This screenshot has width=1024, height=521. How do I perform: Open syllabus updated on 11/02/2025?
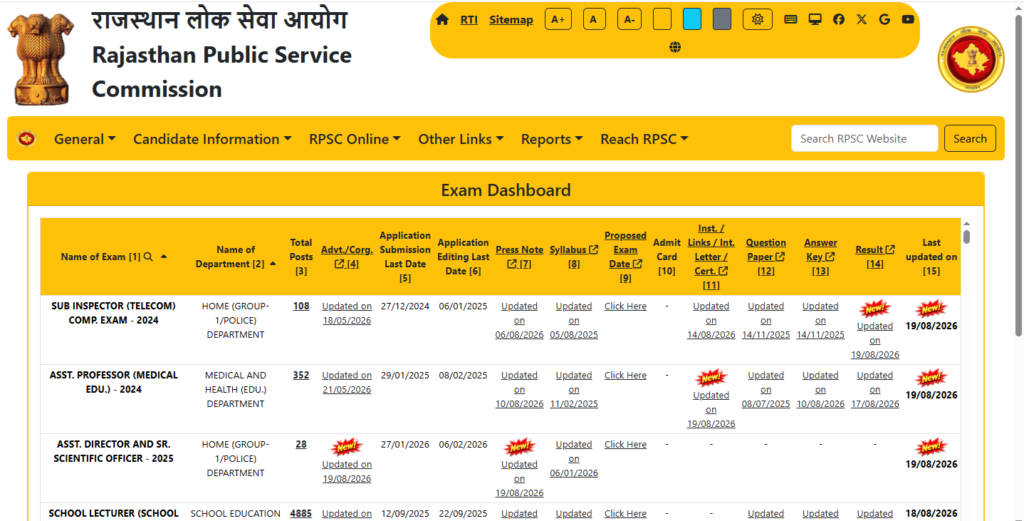(574, 390)
